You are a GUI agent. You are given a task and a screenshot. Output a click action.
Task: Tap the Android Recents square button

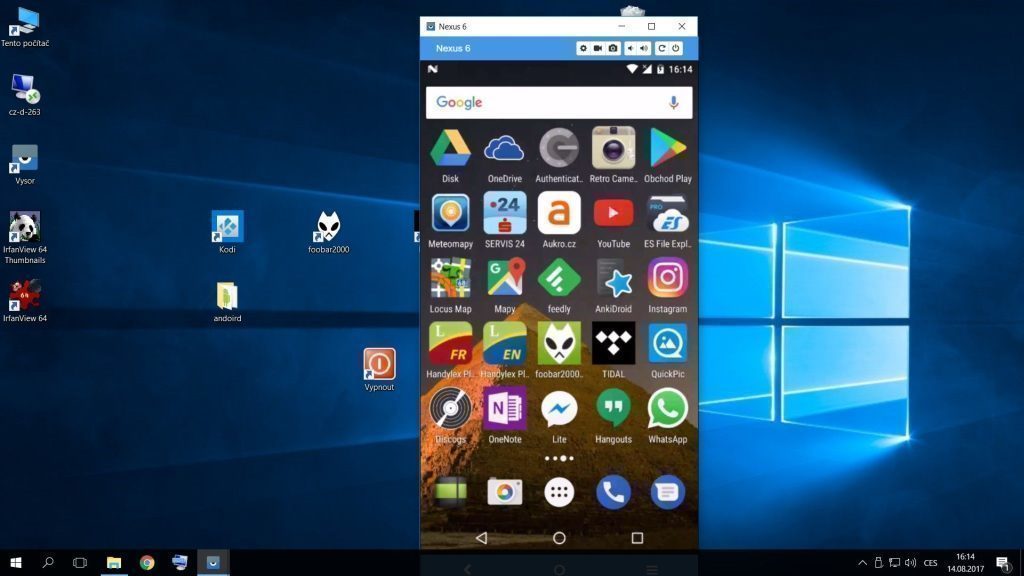coord(637,537)
